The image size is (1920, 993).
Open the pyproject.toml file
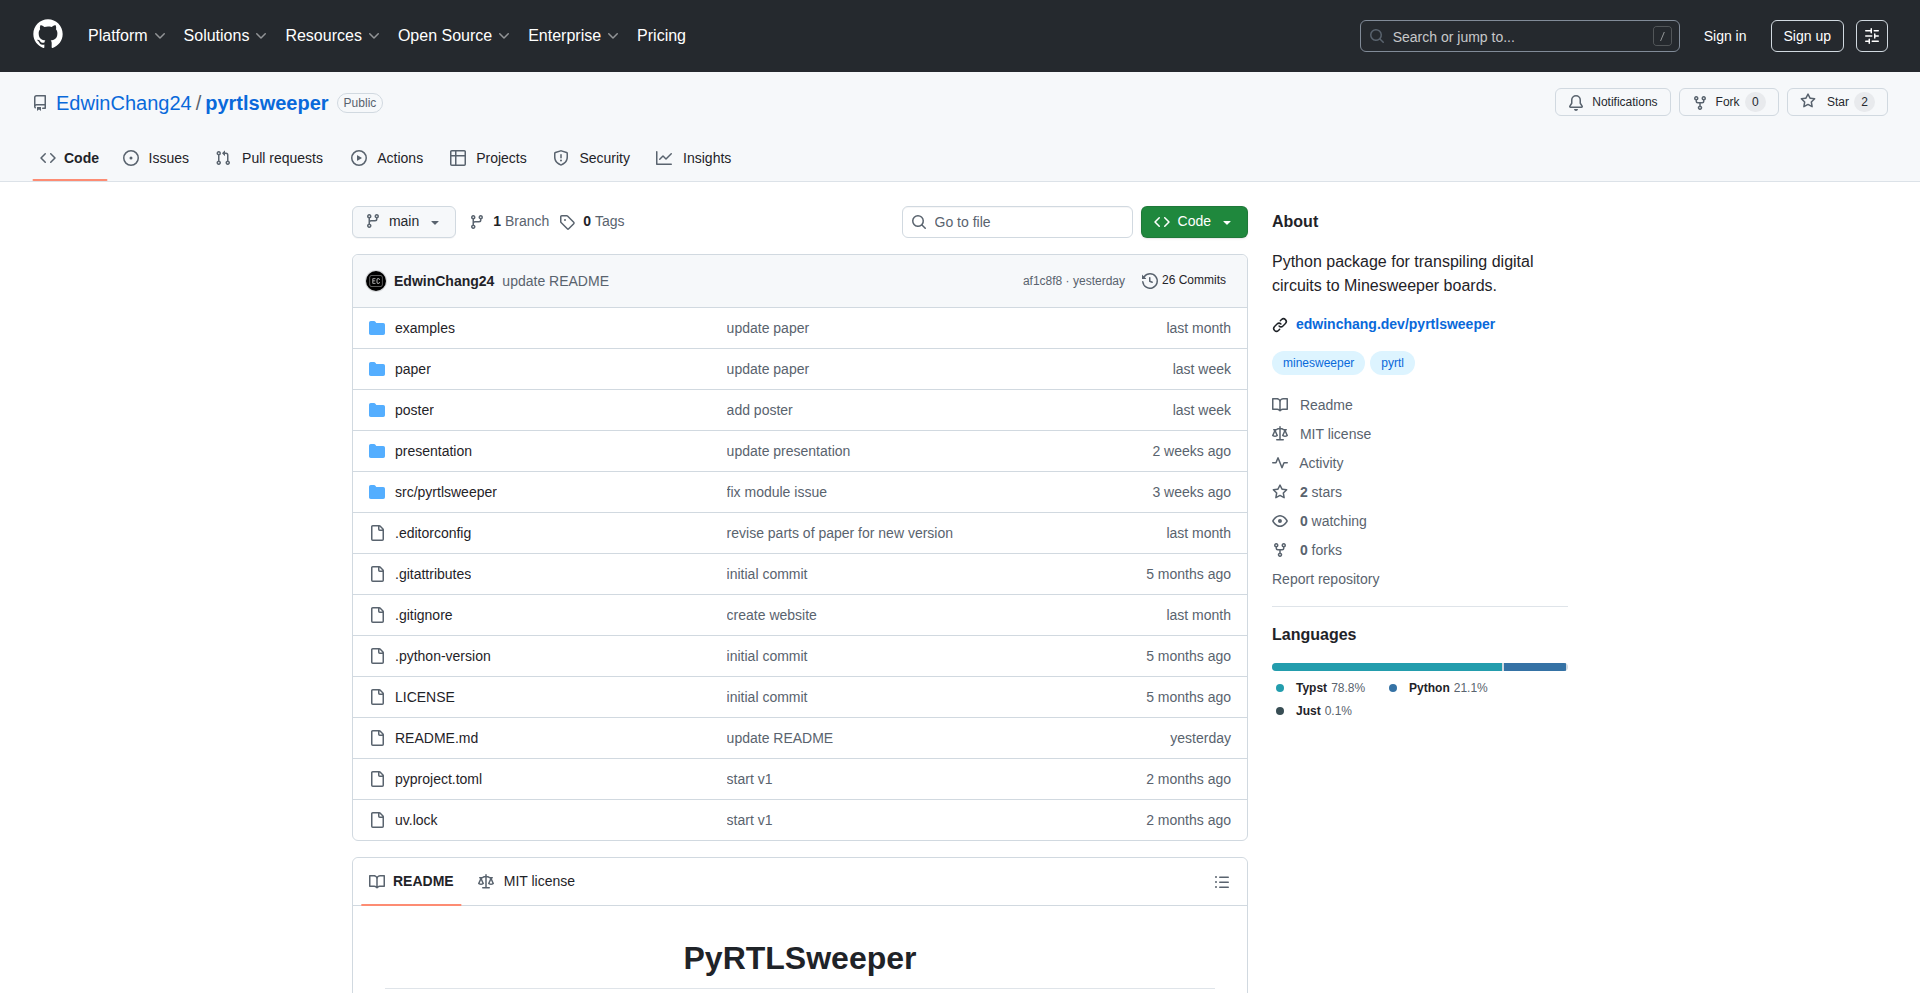(438, 779)
